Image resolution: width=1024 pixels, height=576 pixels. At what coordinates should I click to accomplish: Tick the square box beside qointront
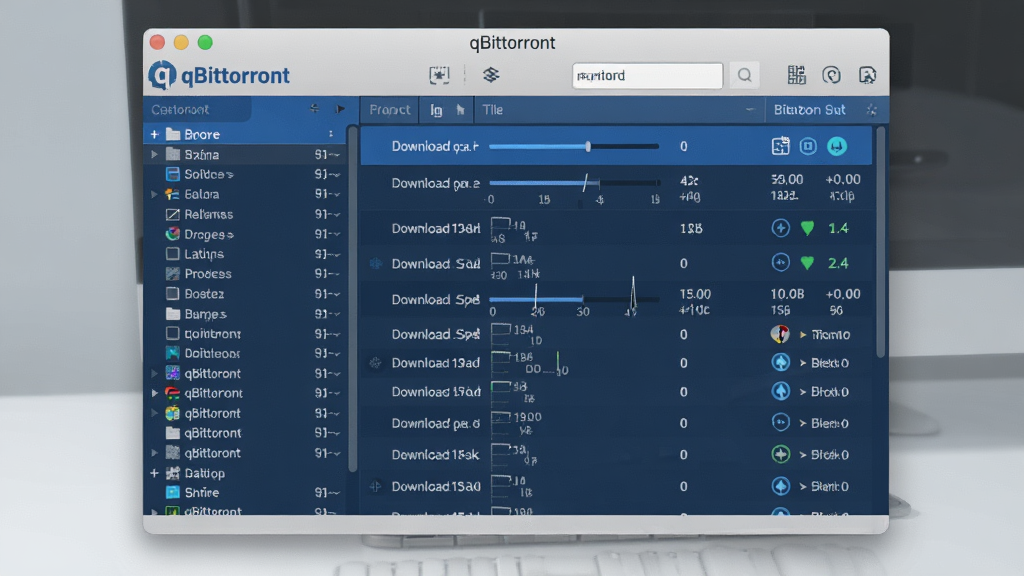(172, 333)
